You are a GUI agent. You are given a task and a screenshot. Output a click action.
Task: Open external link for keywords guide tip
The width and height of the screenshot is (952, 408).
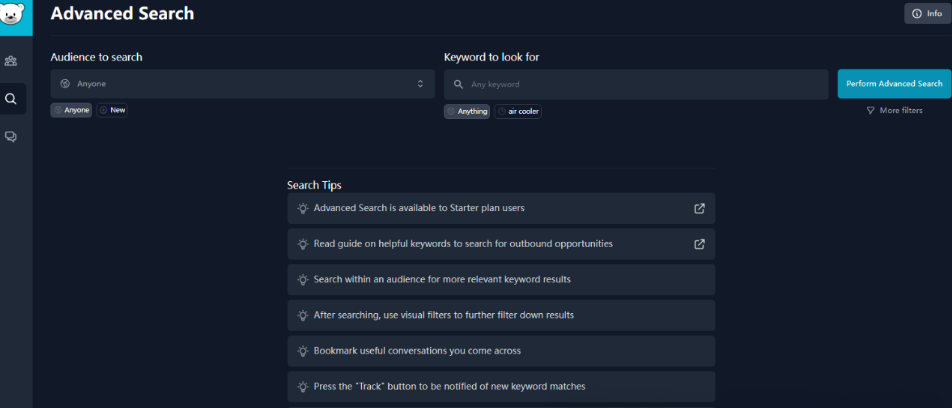tap(699, 244)
